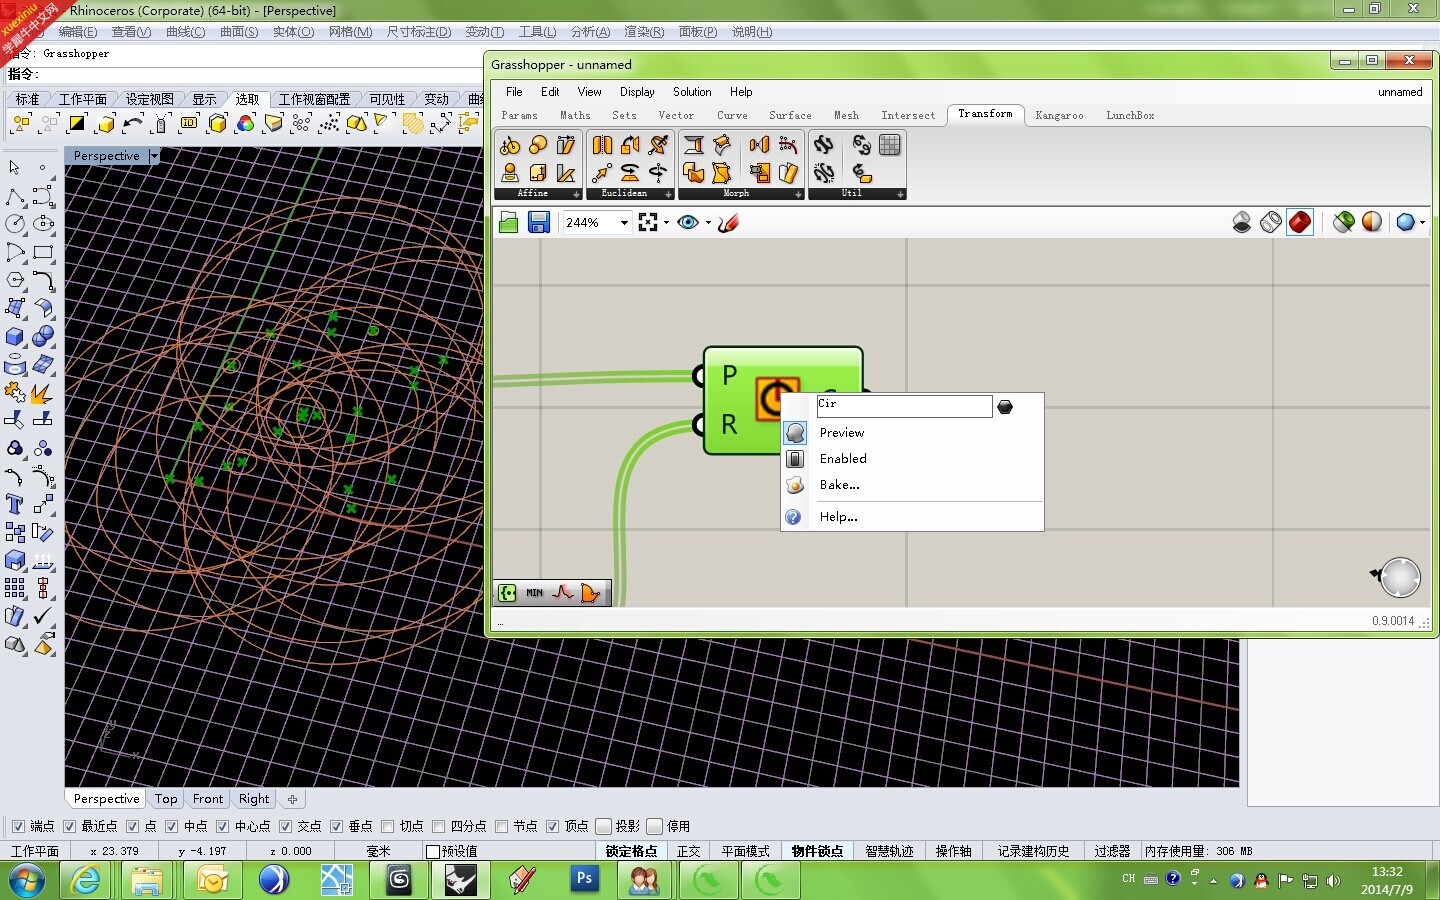
Task: Click the Select by Color wheel icon
Action: 245,124
